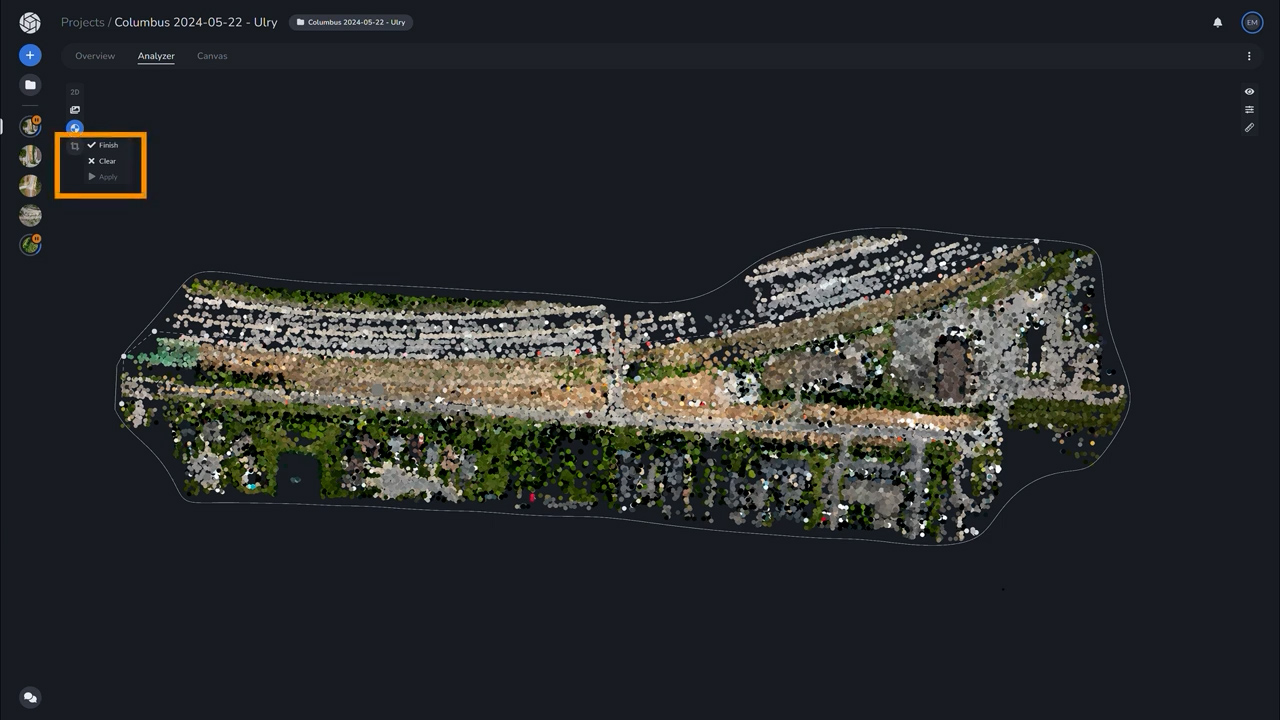1280x720 pixels.
Task: Open the folder icon in sidebar
Action: (30, 85)
